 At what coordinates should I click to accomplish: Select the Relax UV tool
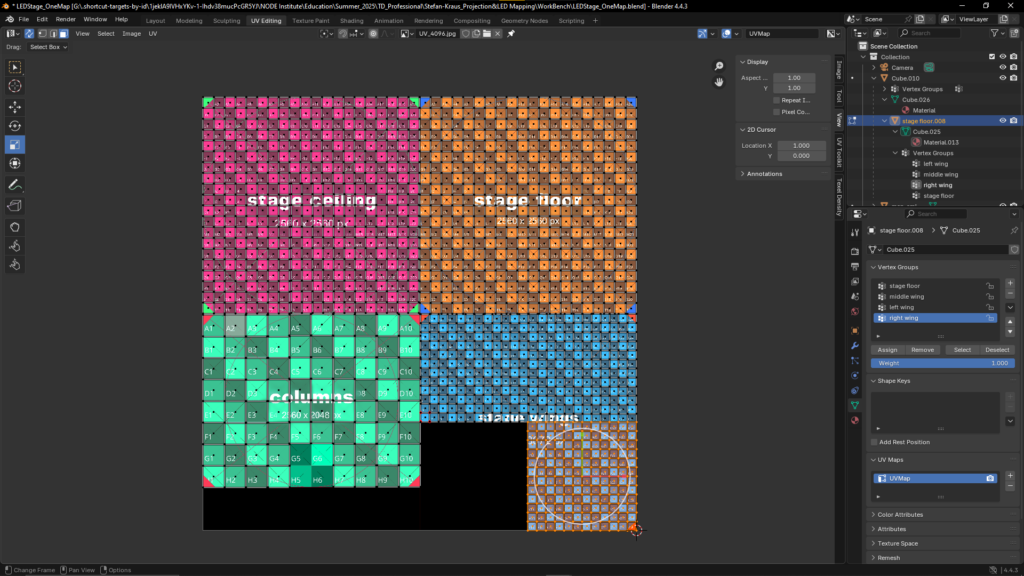coord(14,246)
